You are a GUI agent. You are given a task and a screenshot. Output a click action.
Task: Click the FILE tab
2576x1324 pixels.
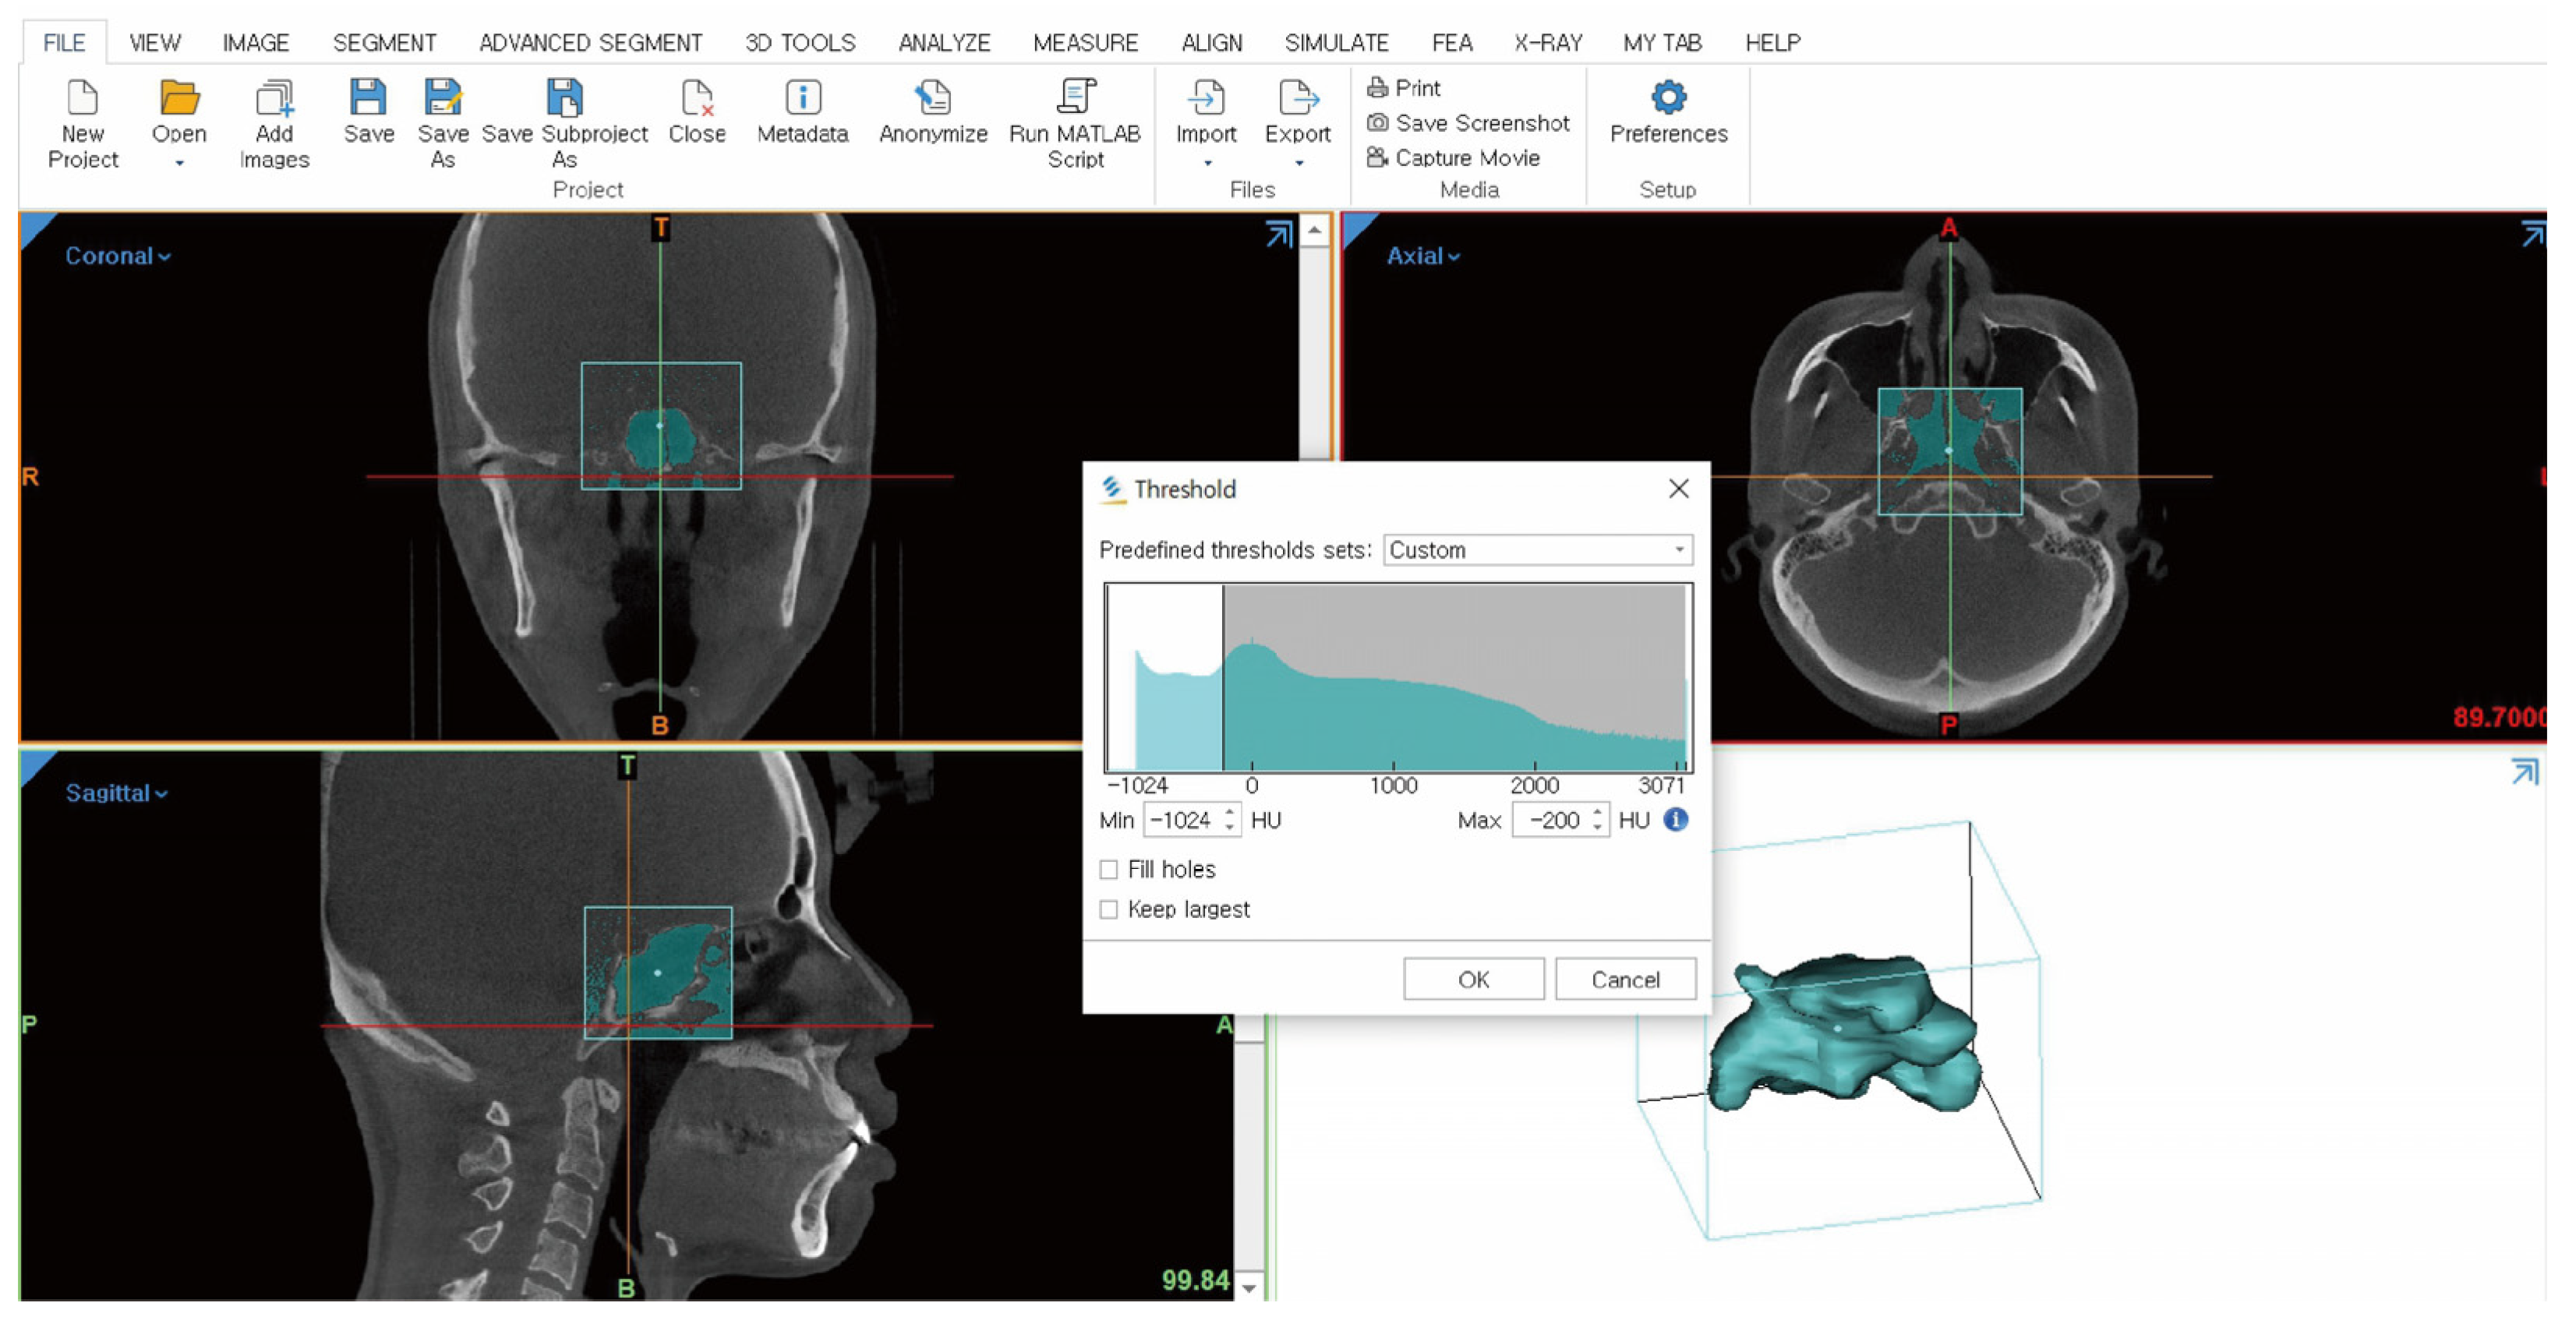point(64,43)
